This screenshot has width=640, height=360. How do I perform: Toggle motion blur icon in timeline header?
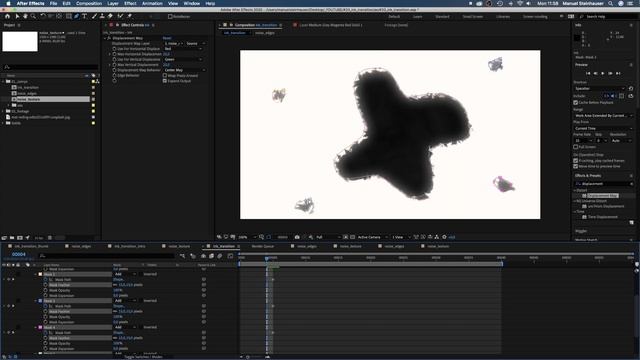(x=220, y=256)
